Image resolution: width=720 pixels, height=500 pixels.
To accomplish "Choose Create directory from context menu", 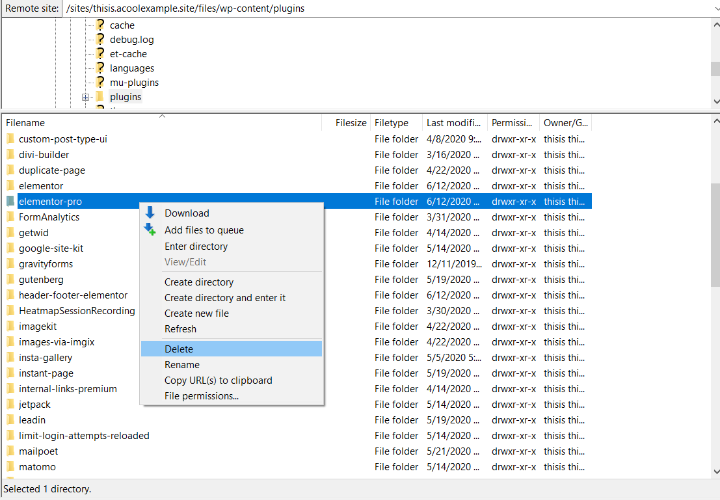I will 199,282.
